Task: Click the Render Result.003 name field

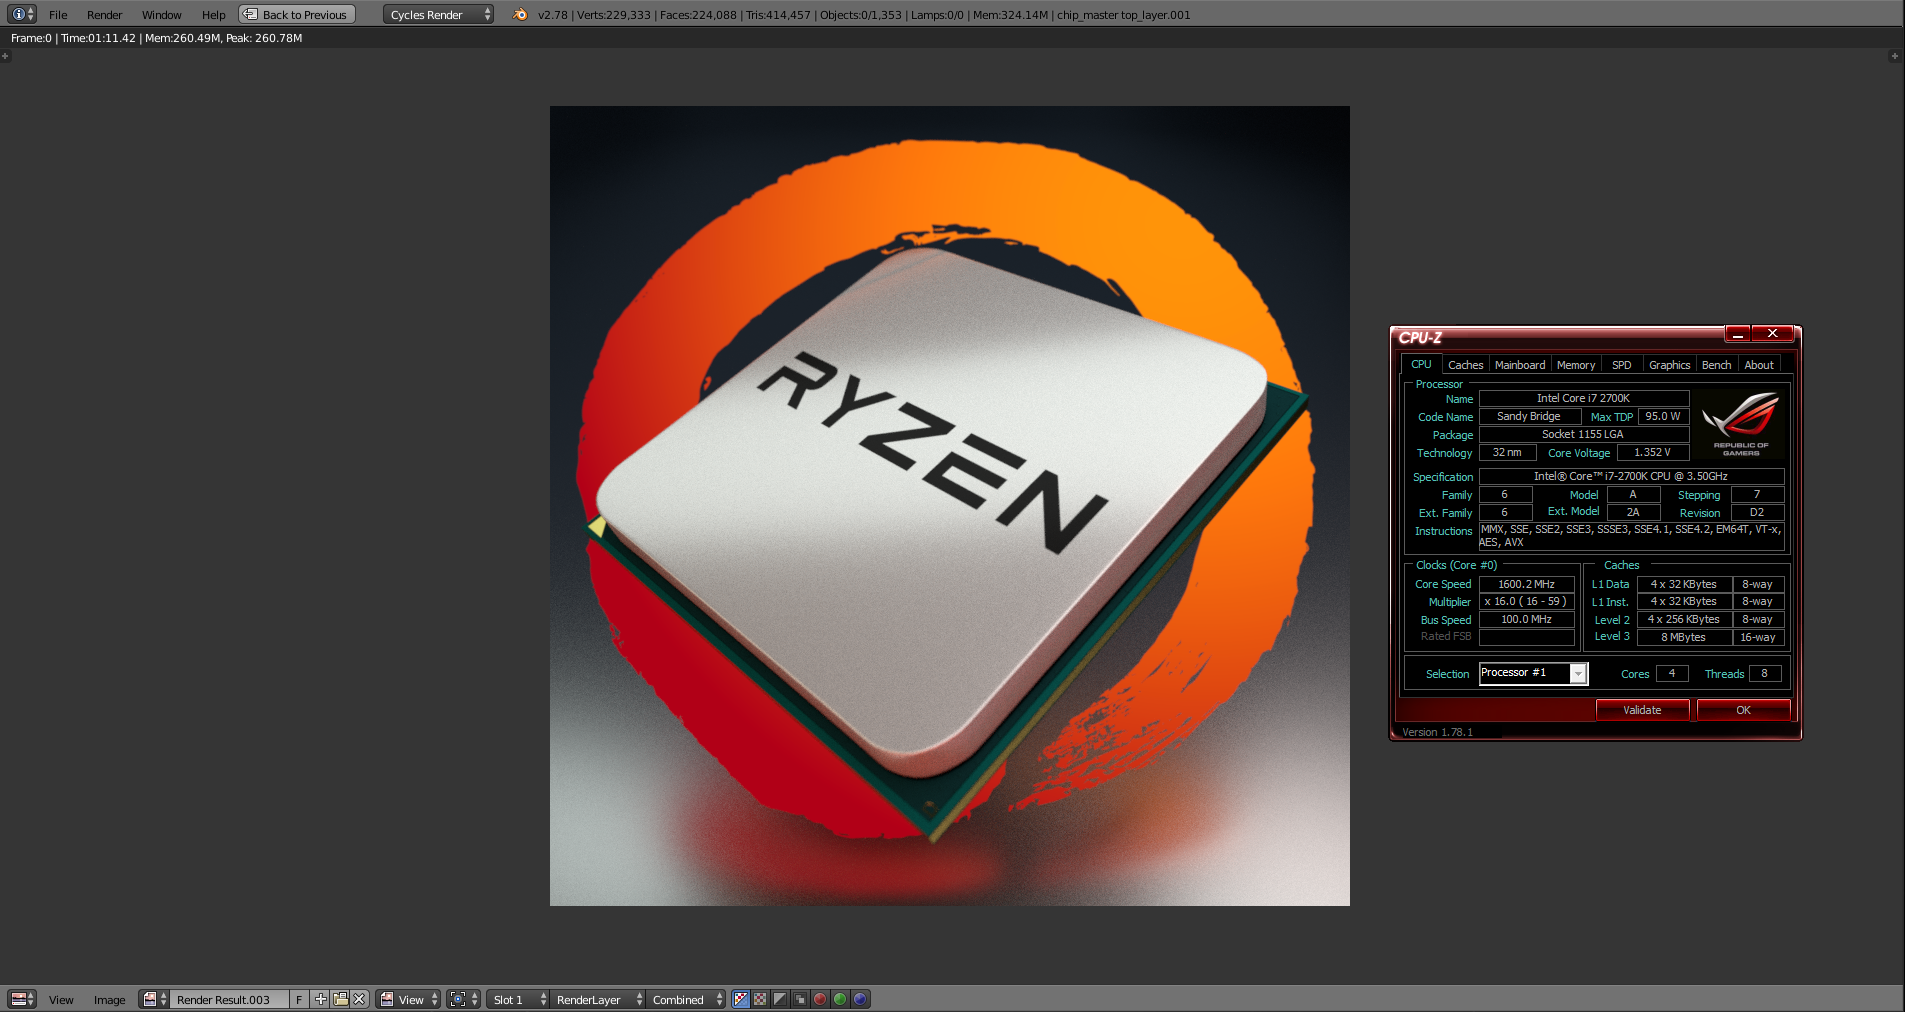Action: [229, 999]
